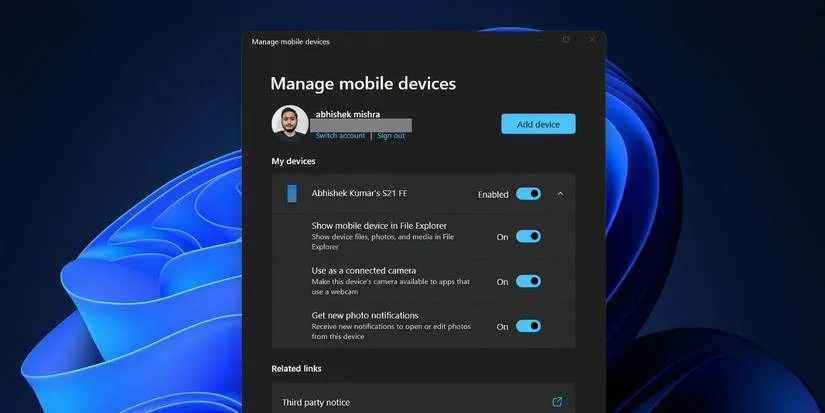Turn off Show mobile device in File Explorer

coord(528,236)
